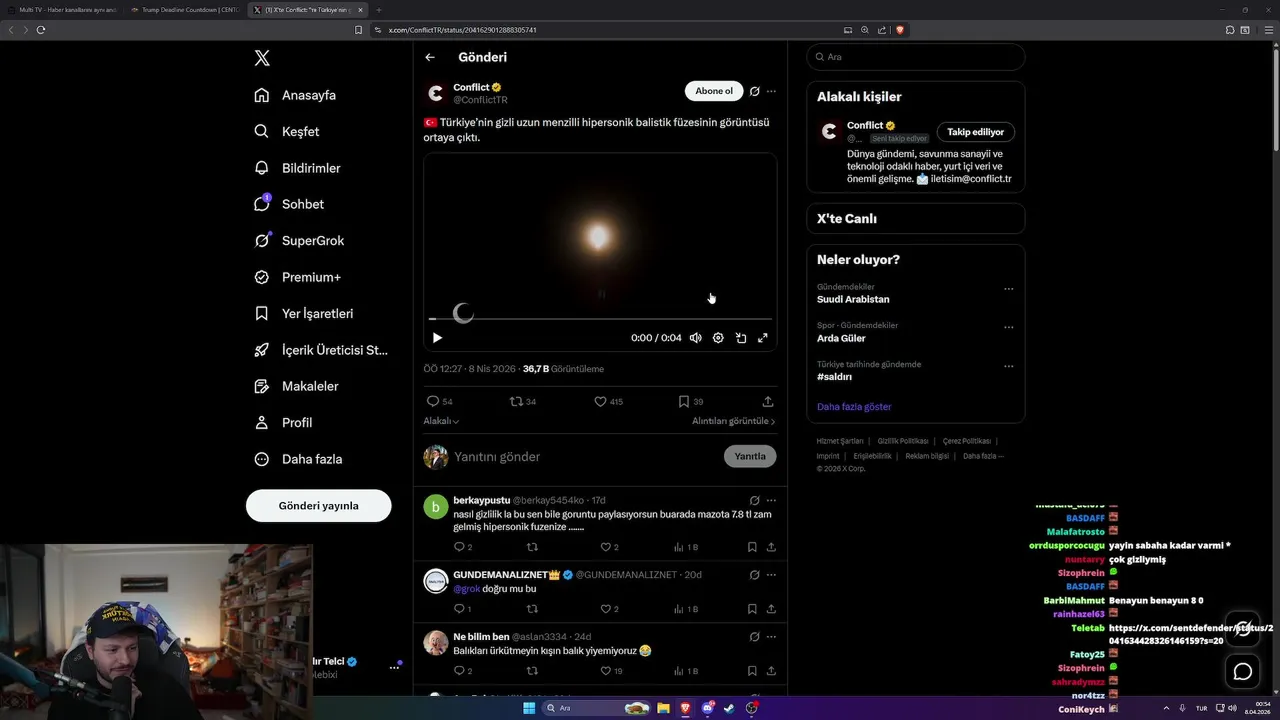Open Bildirimler notifications
1280x720 pixels.
pyautogui.click(x=297, y=168)
